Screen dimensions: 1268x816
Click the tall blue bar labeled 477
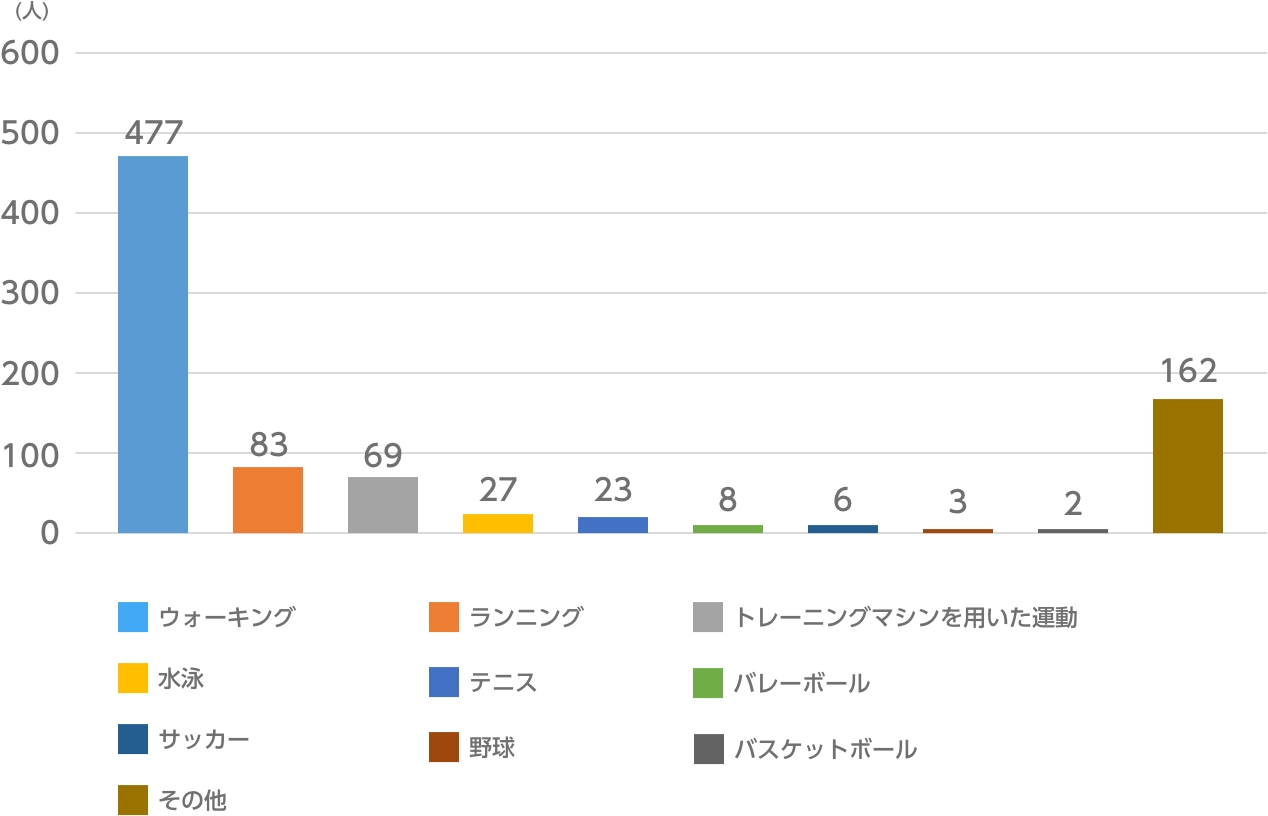153,344
